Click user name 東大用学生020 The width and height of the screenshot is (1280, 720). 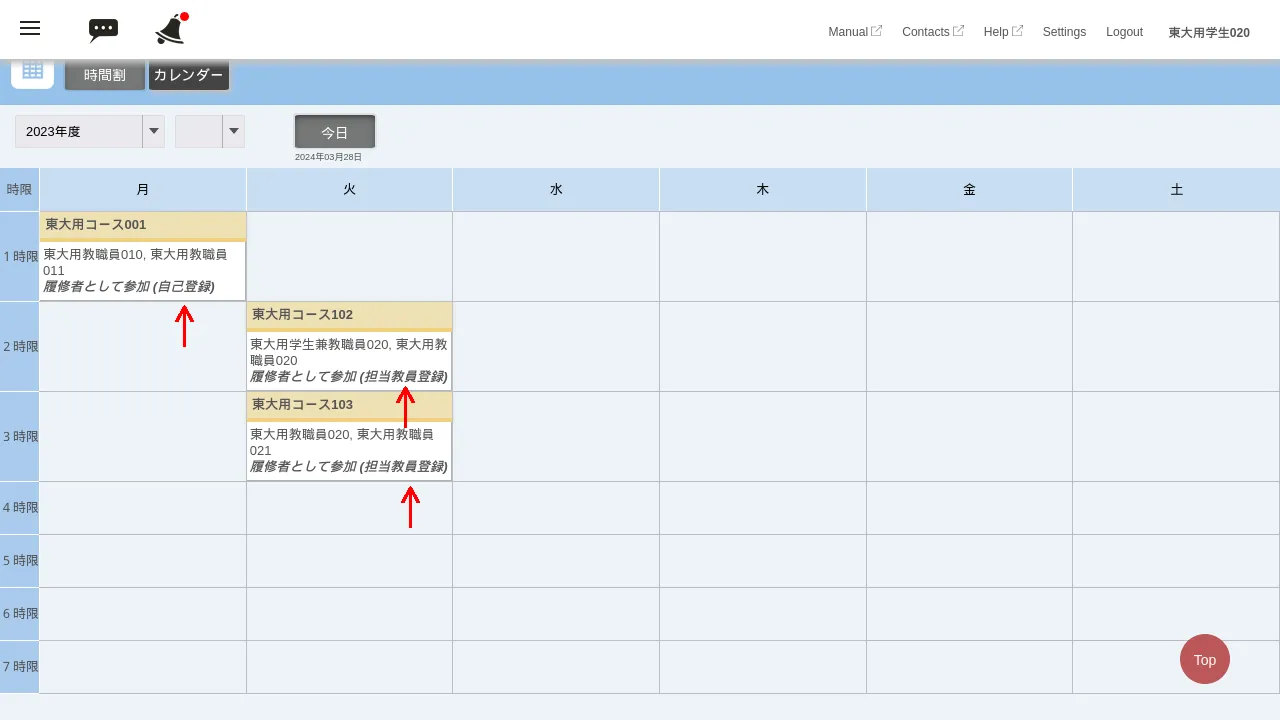point(1209,33)
